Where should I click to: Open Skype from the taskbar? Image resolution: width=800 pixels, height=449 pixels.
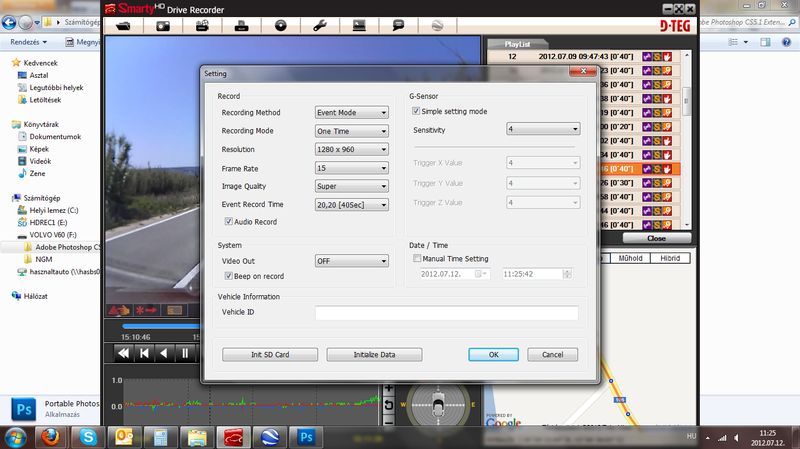click(87, 436)
